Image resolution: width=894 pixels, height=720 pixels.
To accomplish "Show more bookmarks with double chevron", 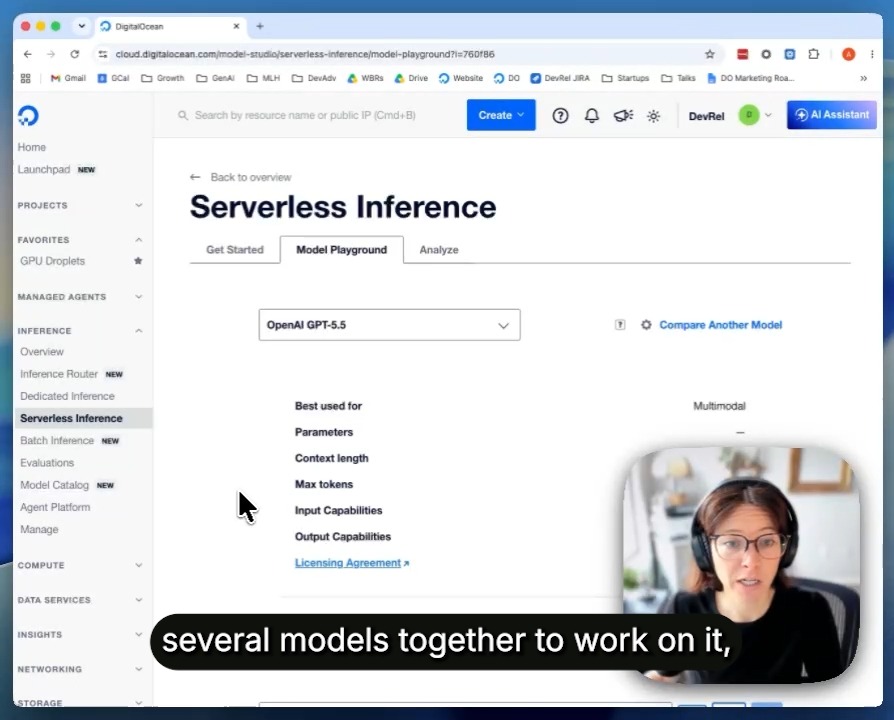I will point(863,78).
